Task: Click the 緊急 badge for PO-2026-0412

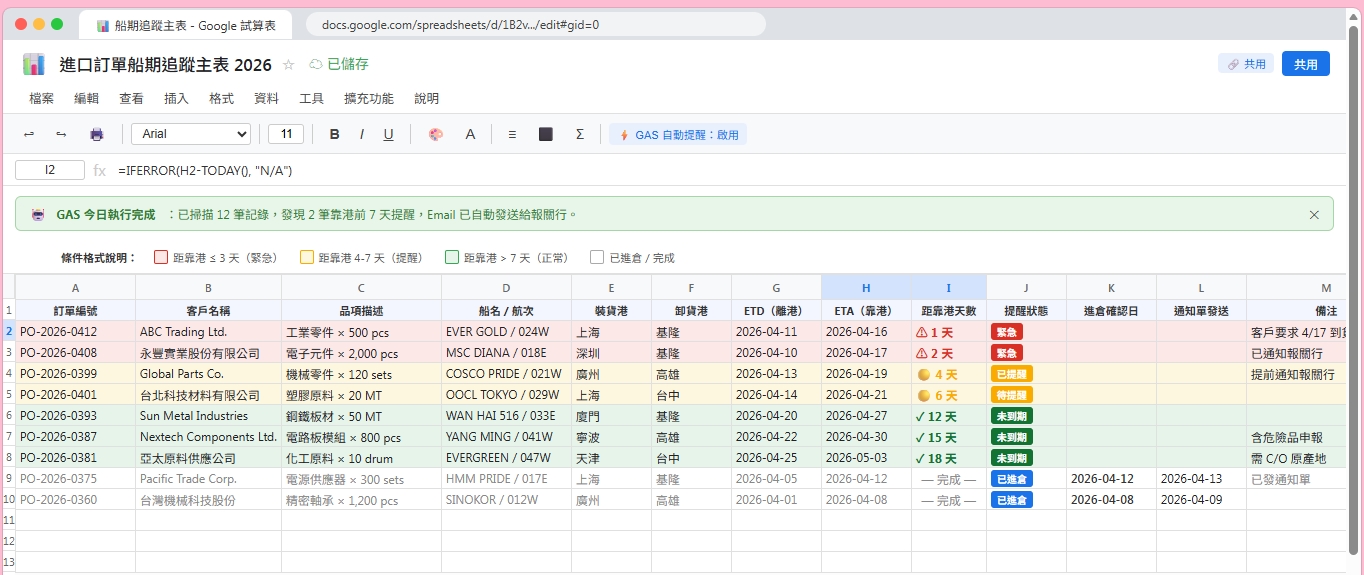Action: [1007, 332]
